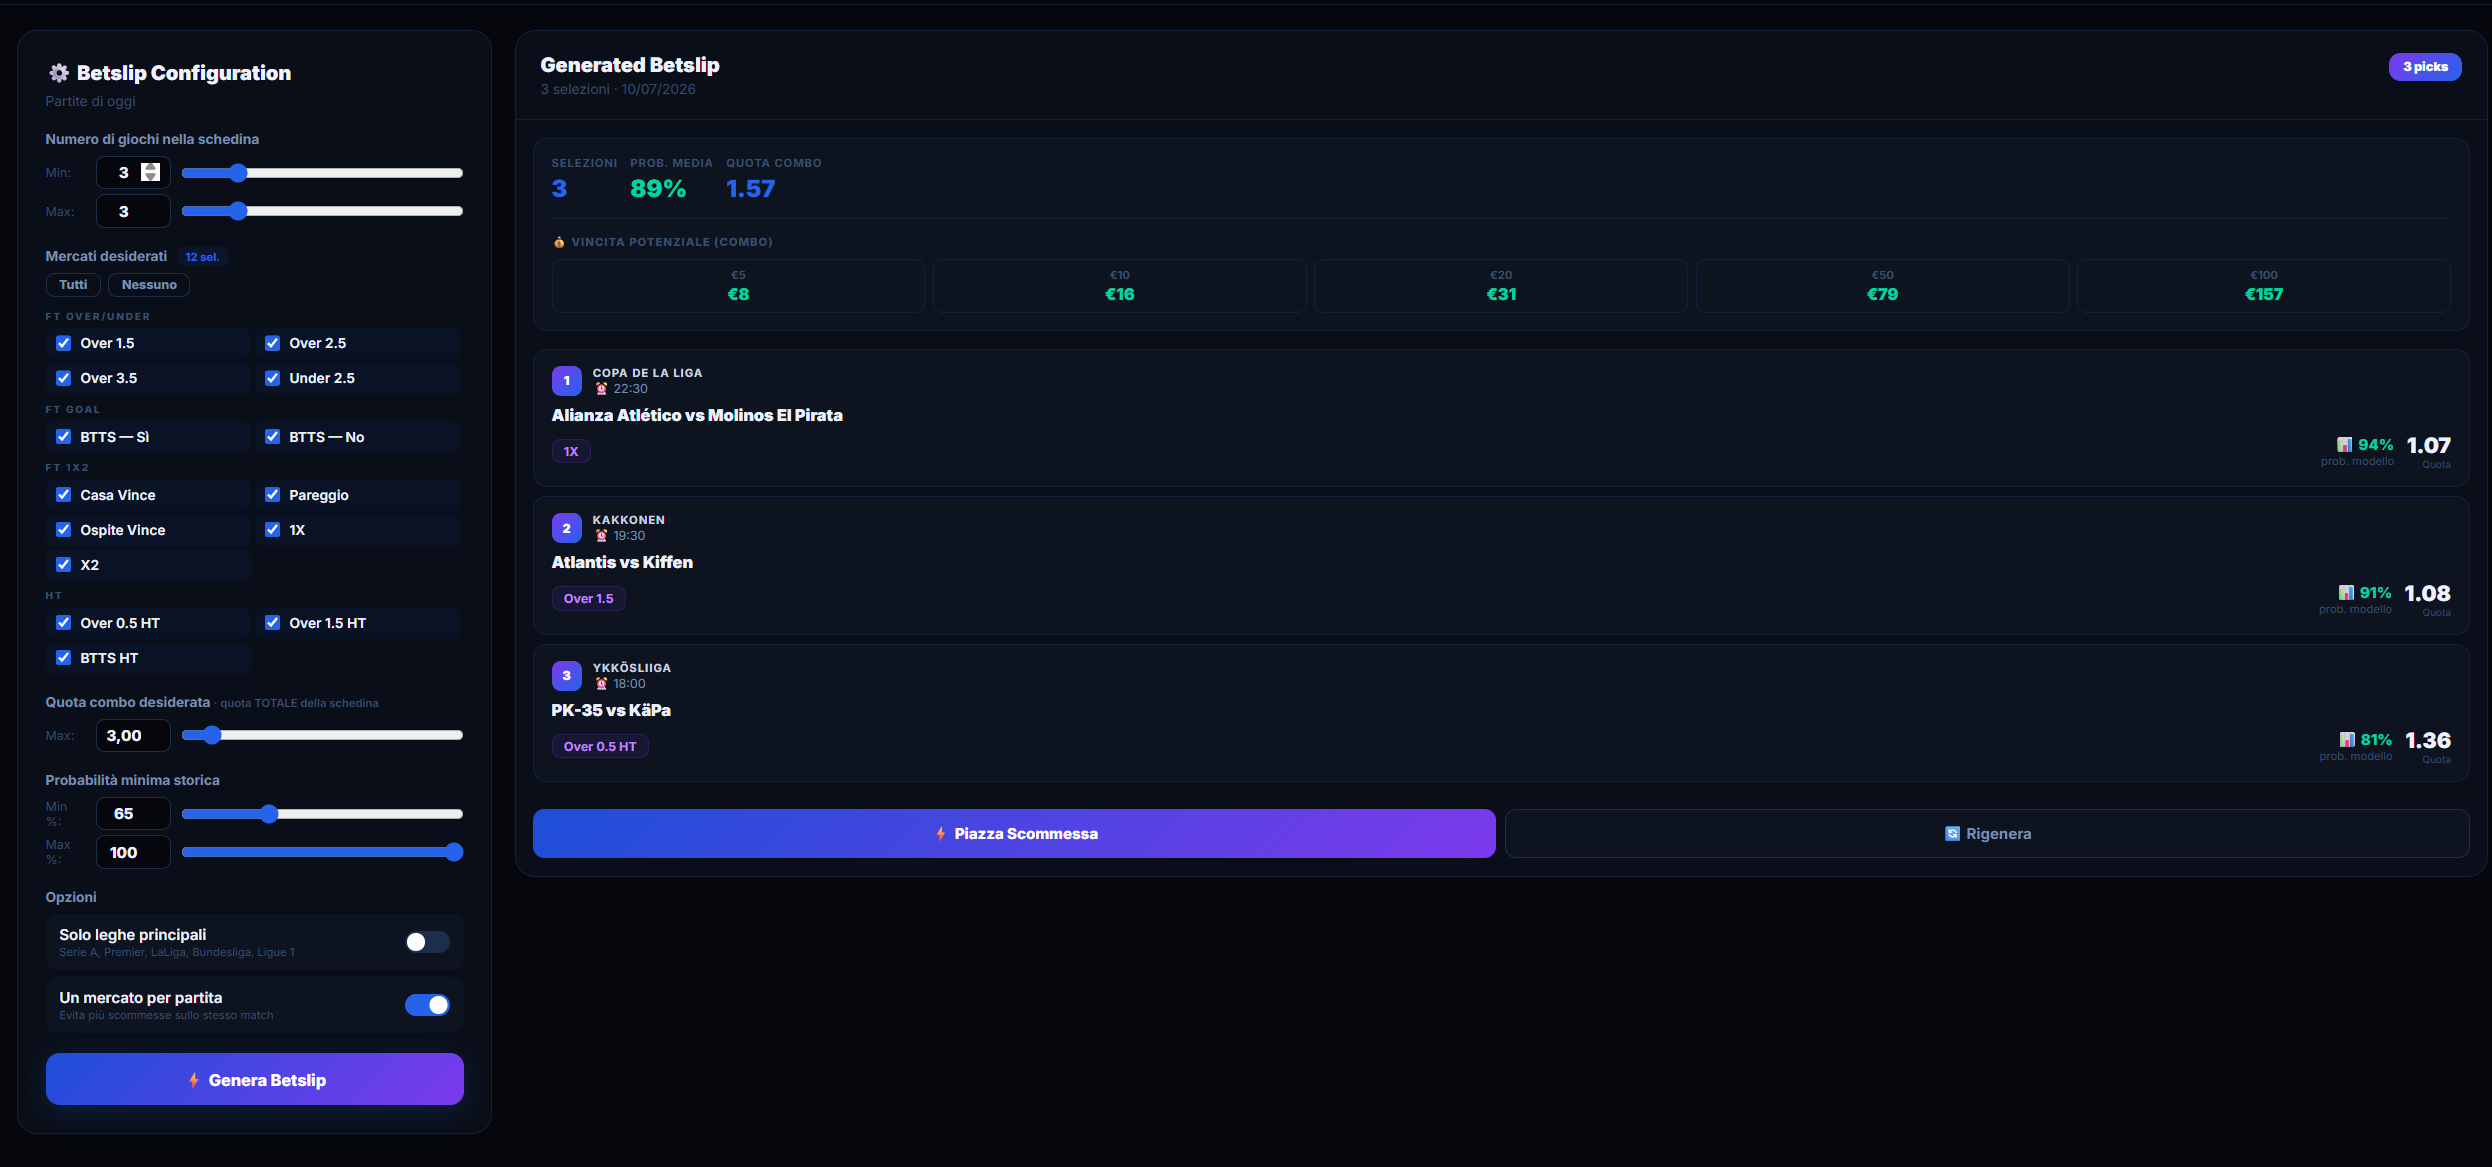Click the Over 0.5 HT tag on PK-35 match
The image size is (2492, 1167).
600,747
